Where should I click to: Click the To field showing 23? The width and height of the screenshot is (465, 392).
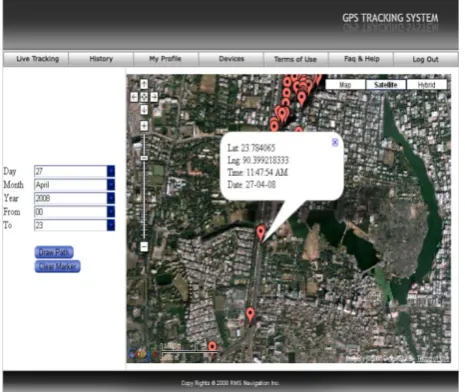[71, 225]
